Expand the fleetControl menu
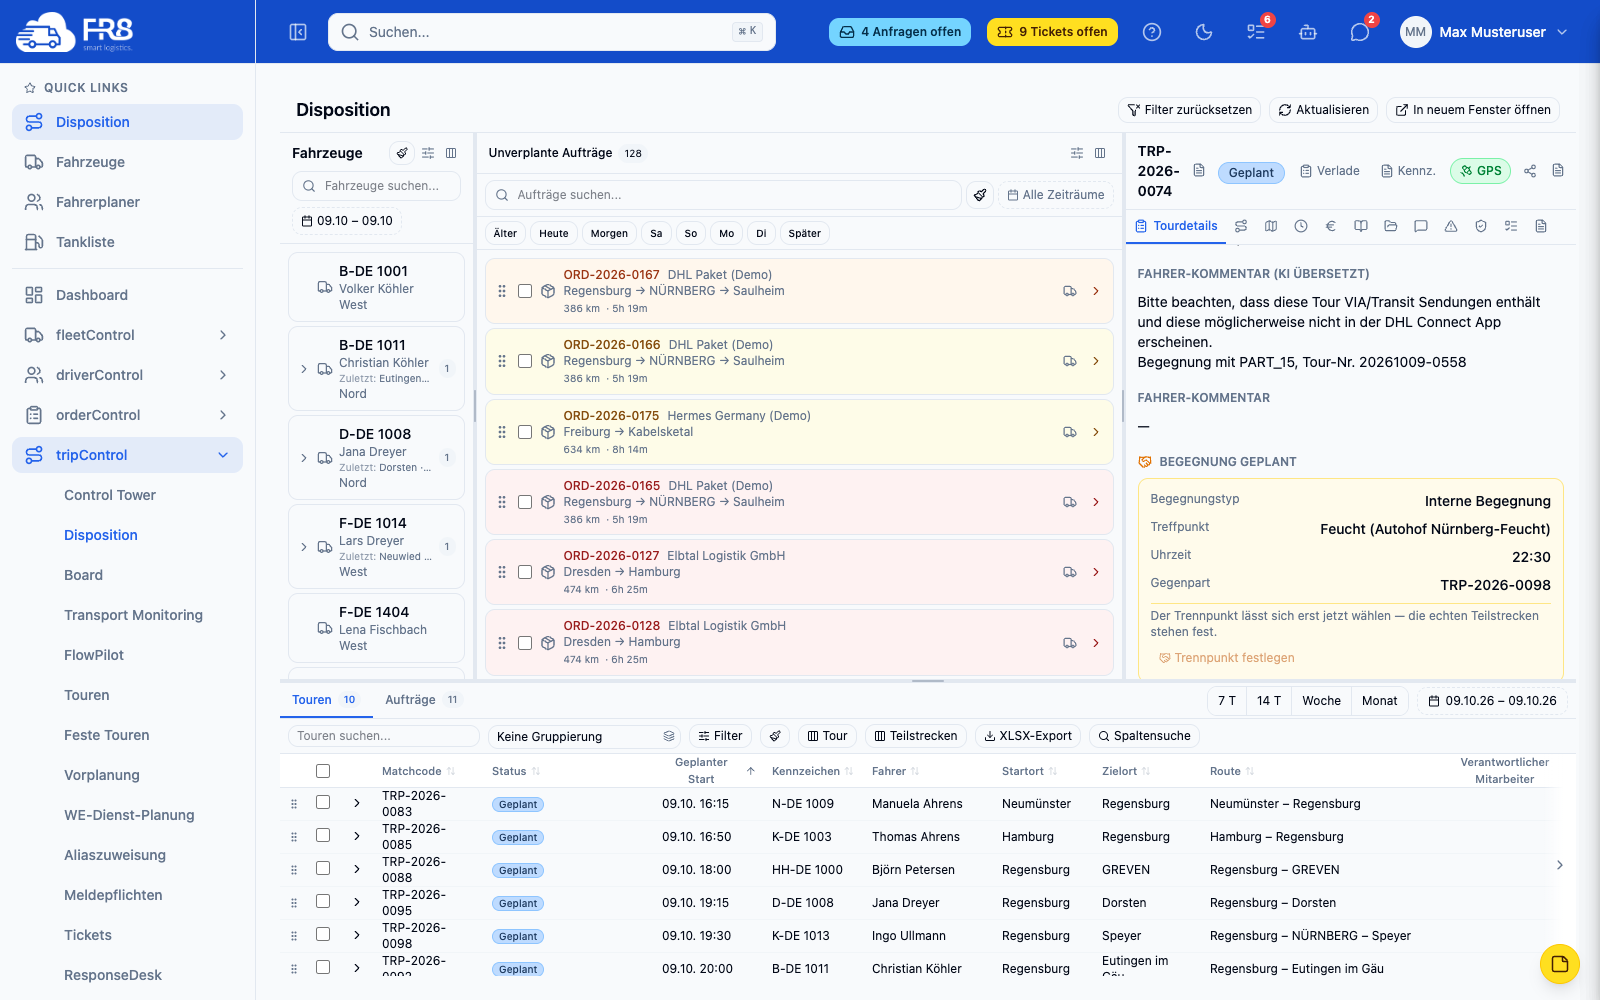Image resolution: width=1600 pixels, height=1000 pixels. coord(127,335)
